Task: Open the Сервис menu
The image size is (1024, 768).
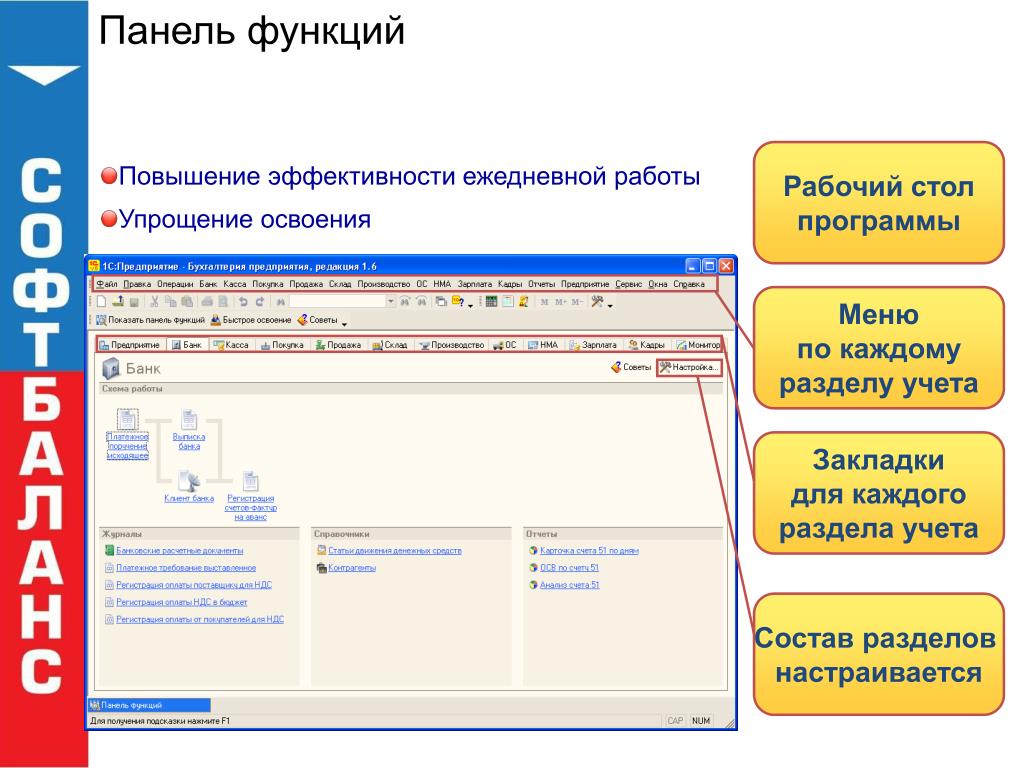Action: click(629, 284)
